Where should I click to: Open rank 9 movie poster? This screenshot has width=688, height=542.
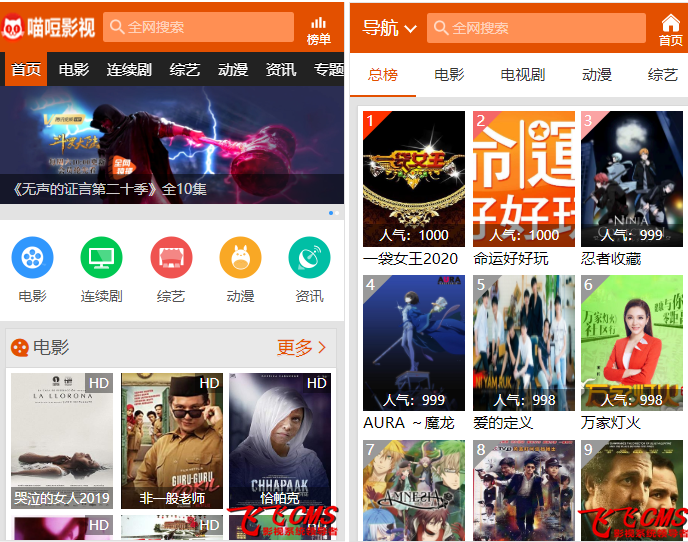pyautogui.click(x=632, y=491)
